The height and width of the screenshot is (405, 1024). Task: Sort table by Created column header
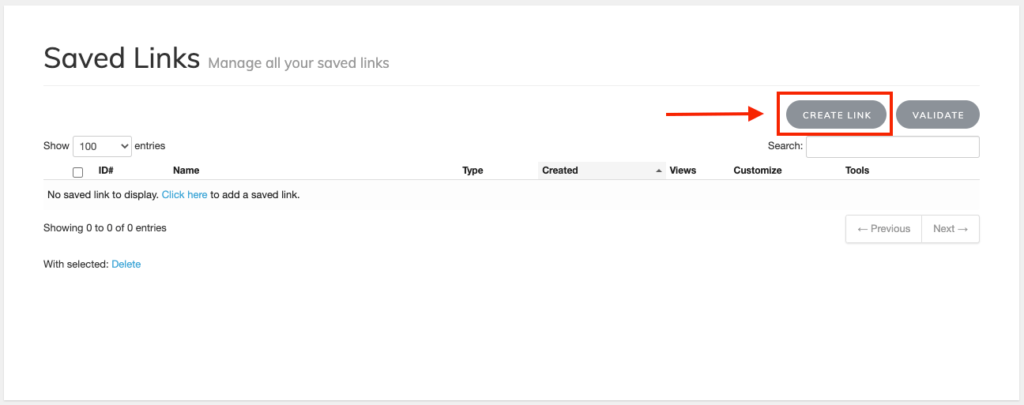point(560,170)
